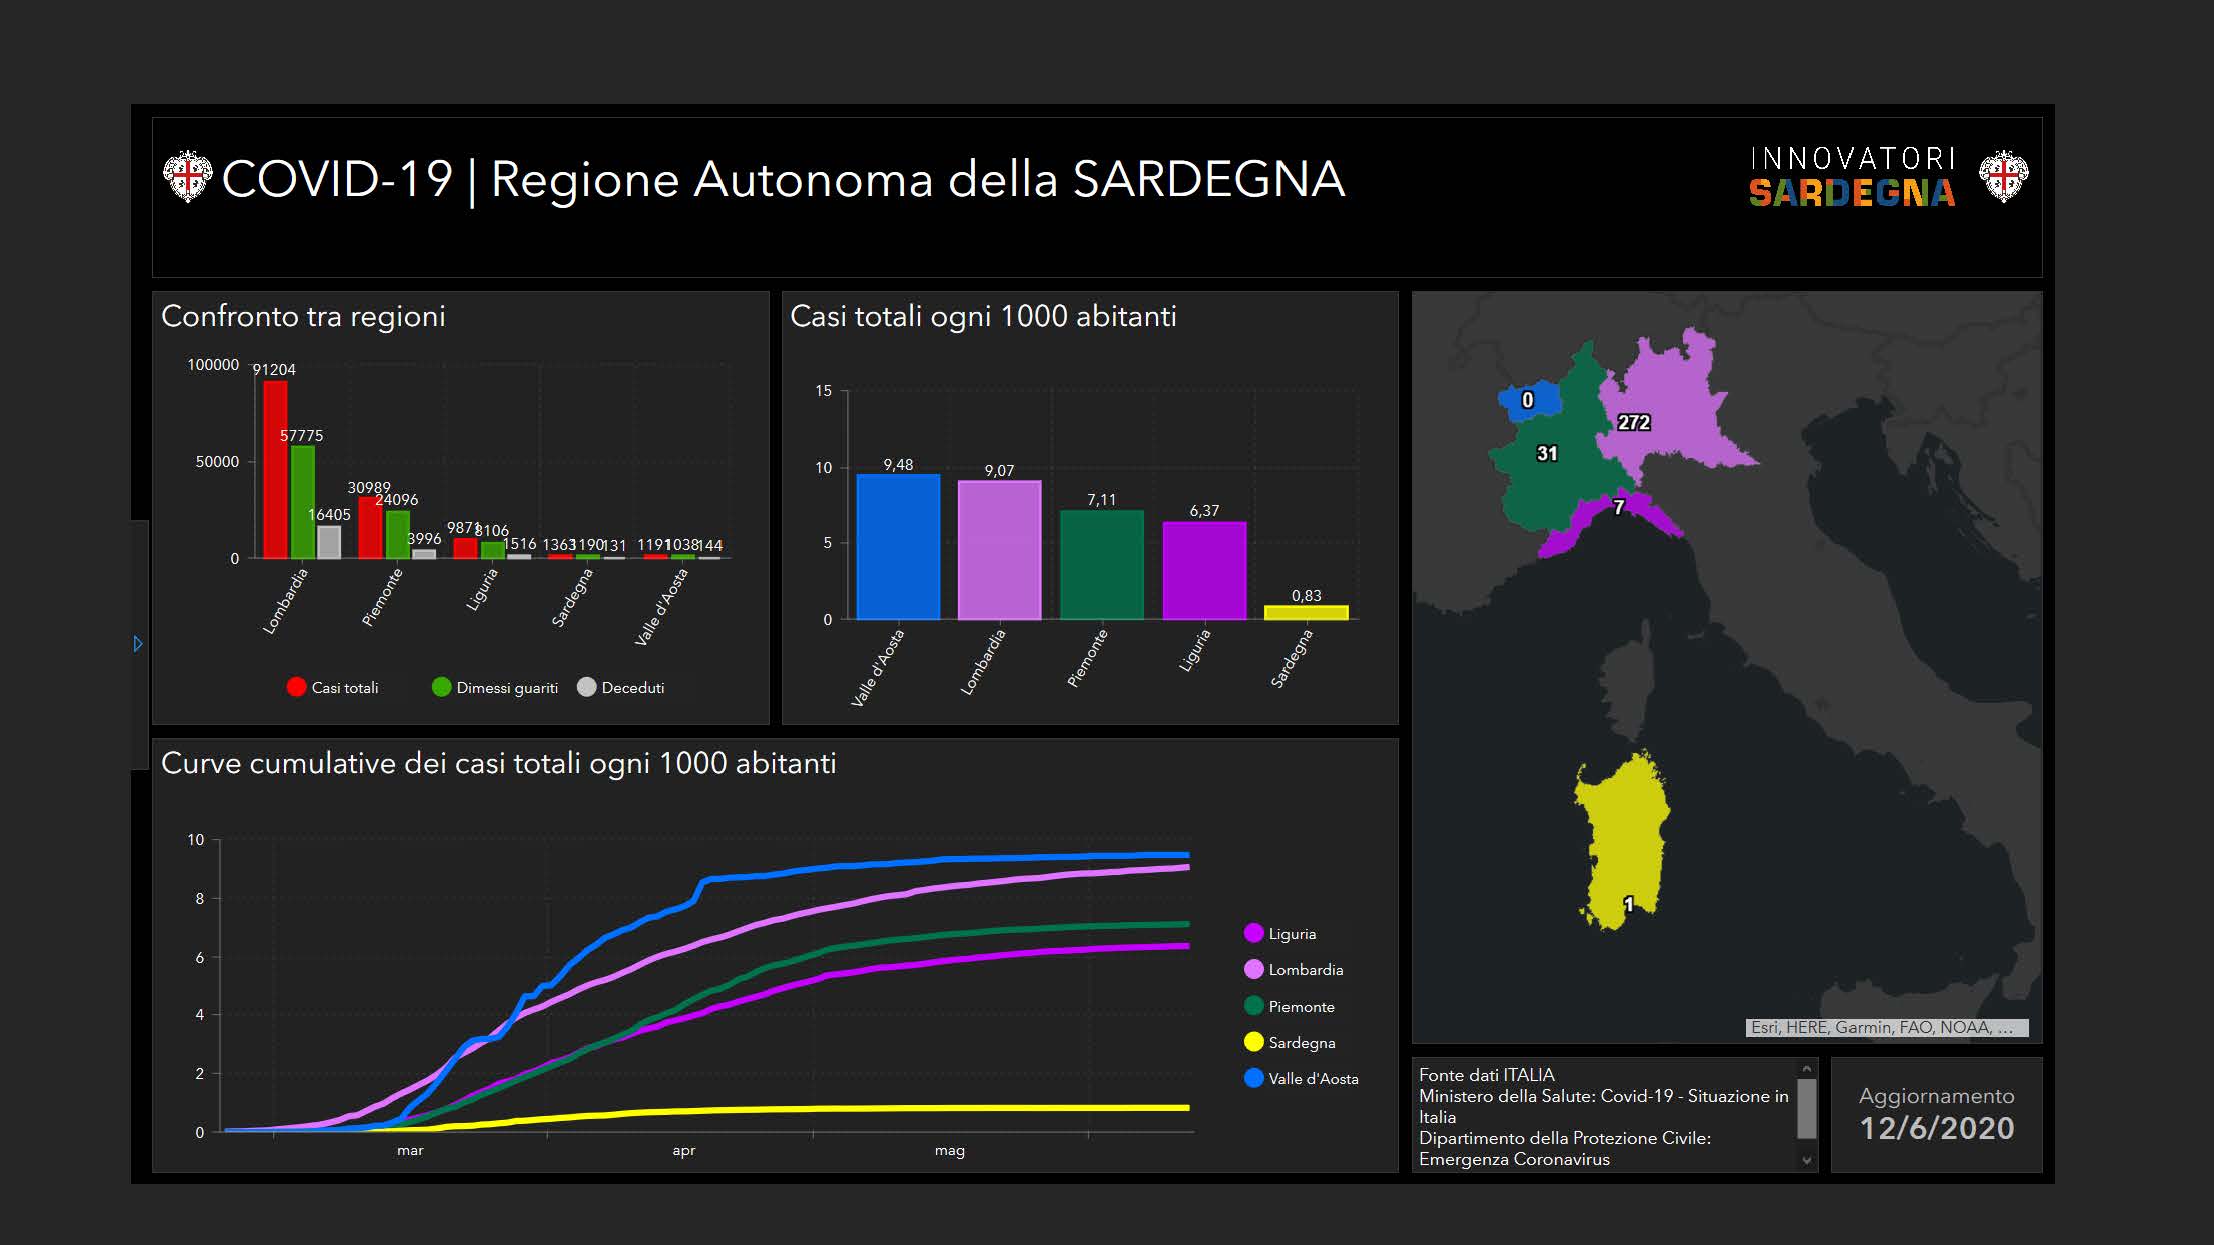
Task: Click the blue Valle d'Aosta 9,48 bar
Action: (x=898, y=547)
